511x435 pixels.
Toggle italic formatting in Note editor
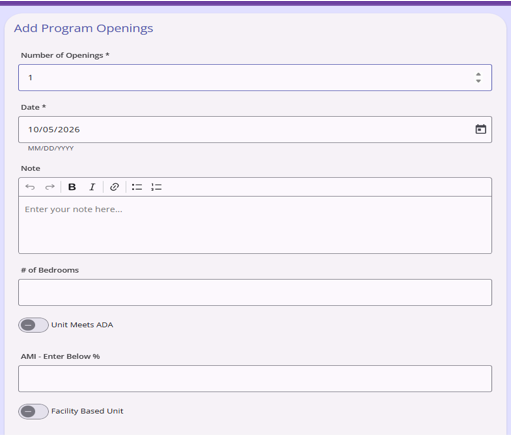(92, 187)
